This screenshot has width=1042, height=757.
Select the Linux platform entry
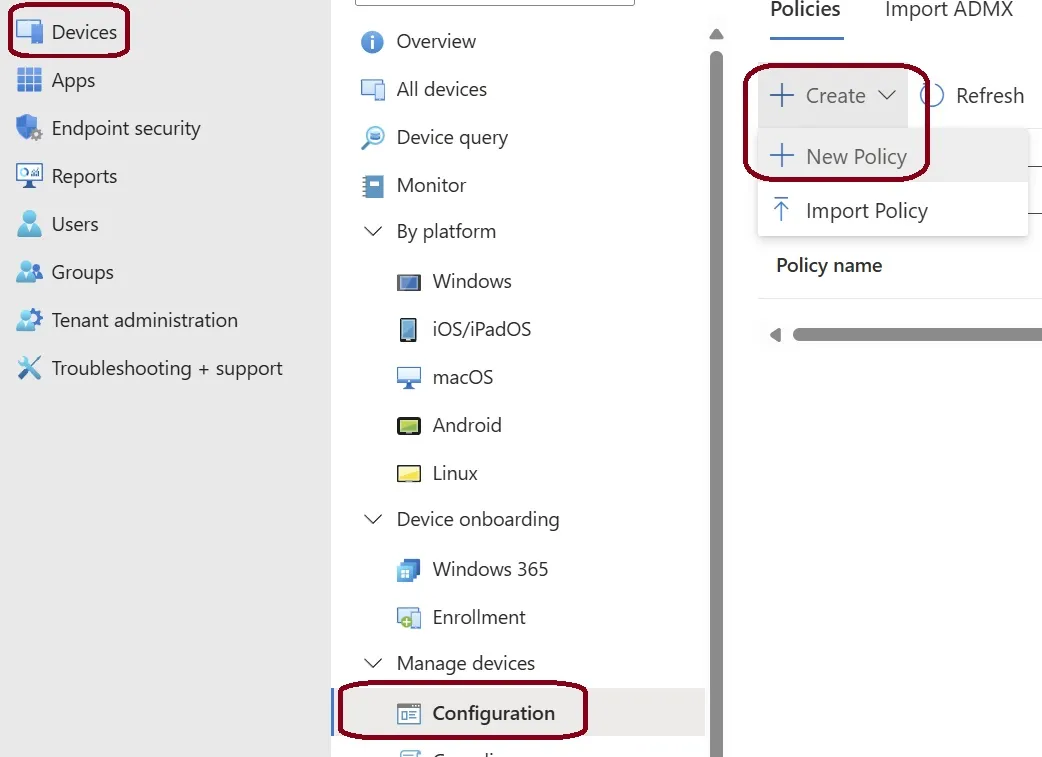[455, 473]
